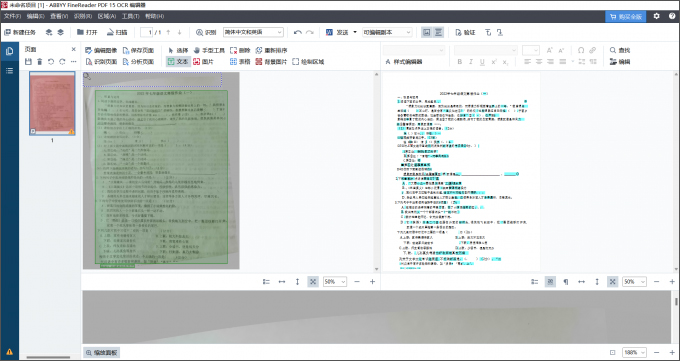
Task: Start recognition with the 识别 button
Action: coord(206,33)
